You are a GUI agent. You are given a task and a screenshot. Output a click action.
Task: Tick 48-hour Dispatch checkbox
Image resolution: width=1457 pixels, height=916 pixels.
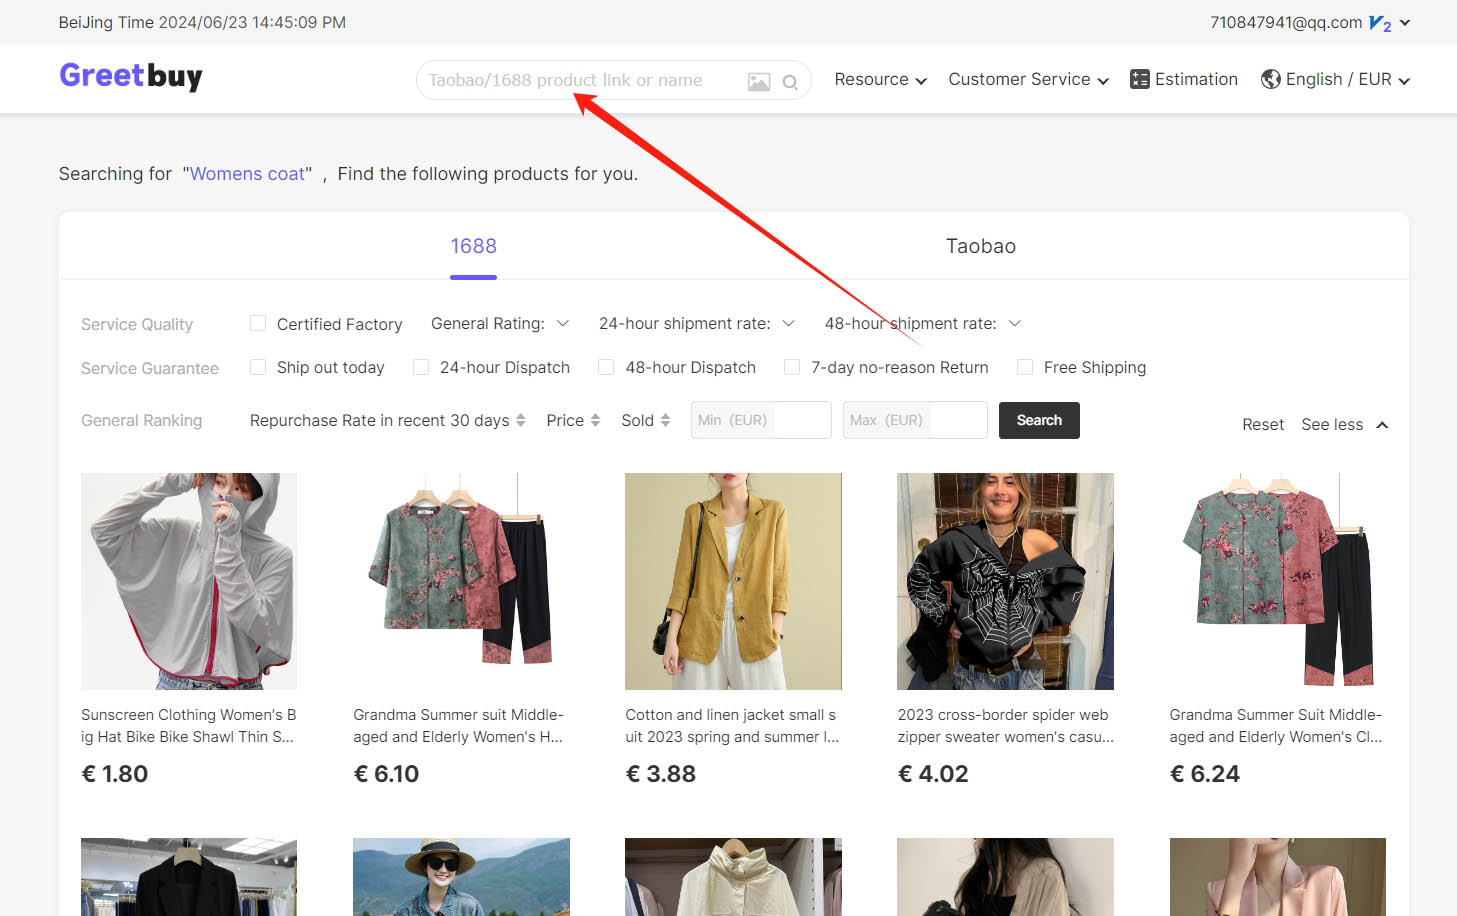click(x=606, y=367)
